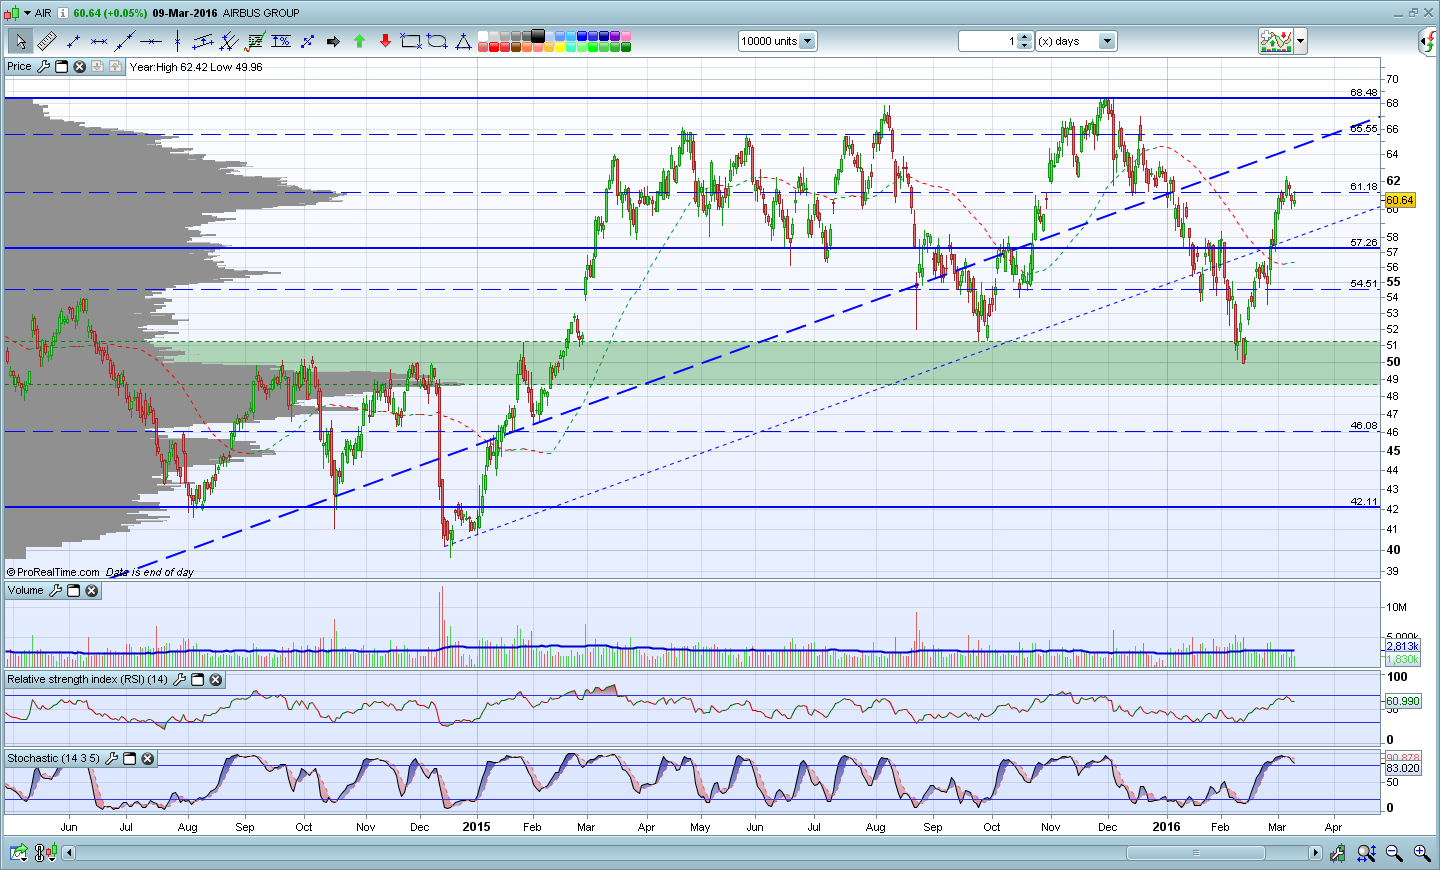Maximize the RSI indicator panel
This screenshot has height=870, width=1440.
click(x=198, y=680)
